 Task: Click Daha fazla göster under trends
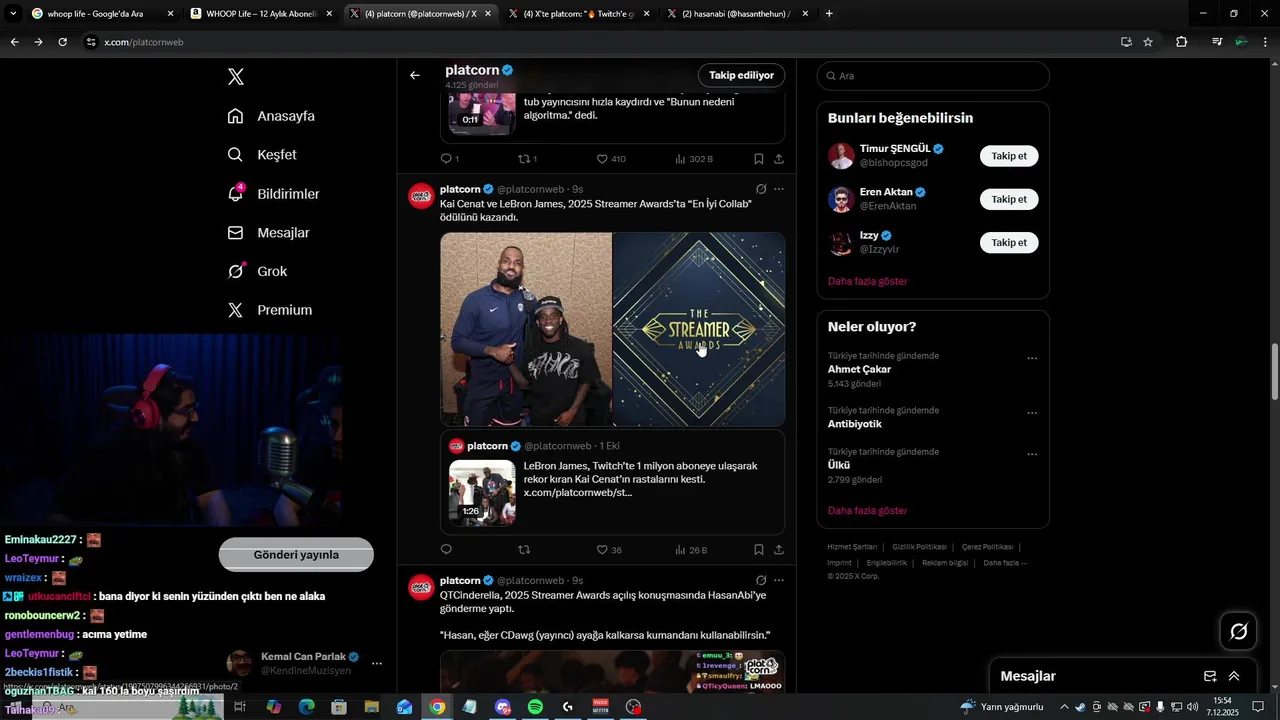tap(867, 510)
